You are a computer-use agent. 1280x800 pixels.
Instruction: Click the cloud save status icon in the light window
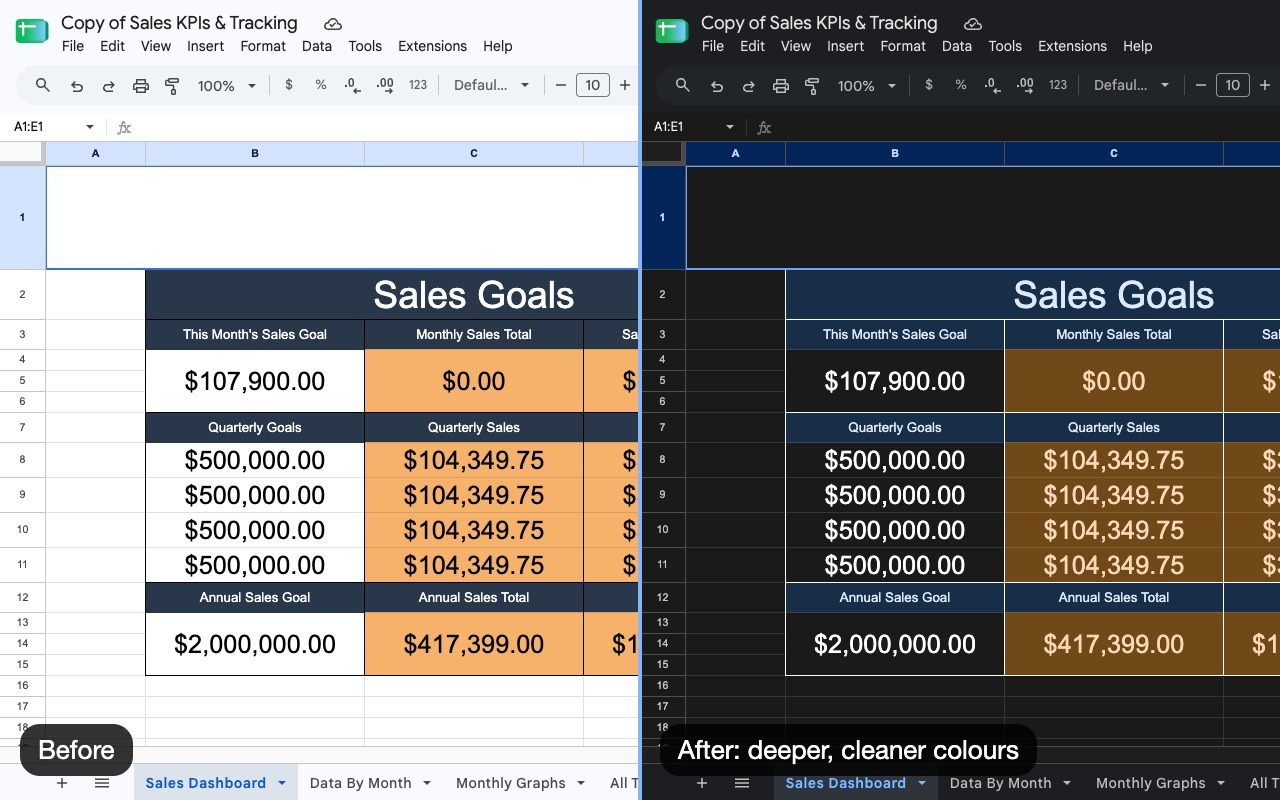click(x=333, y=24)
